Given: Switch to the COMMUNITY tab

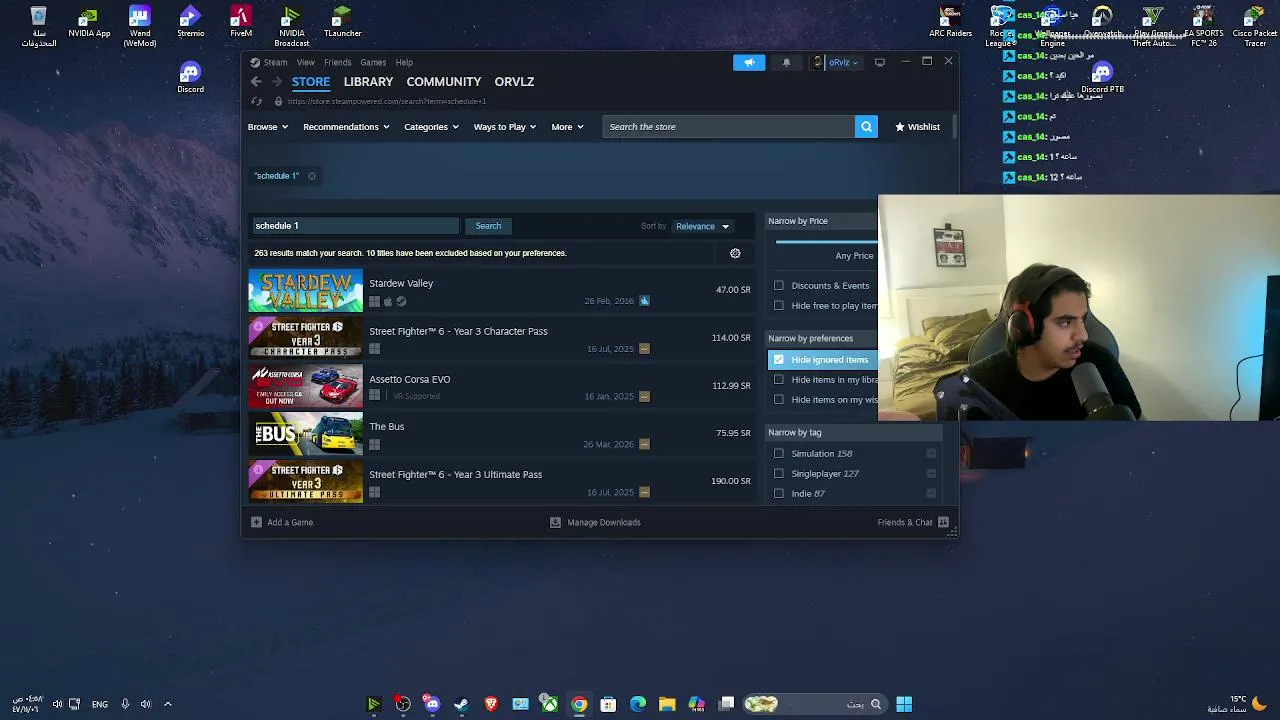Looking at the screenshot, I should point(444,82).
